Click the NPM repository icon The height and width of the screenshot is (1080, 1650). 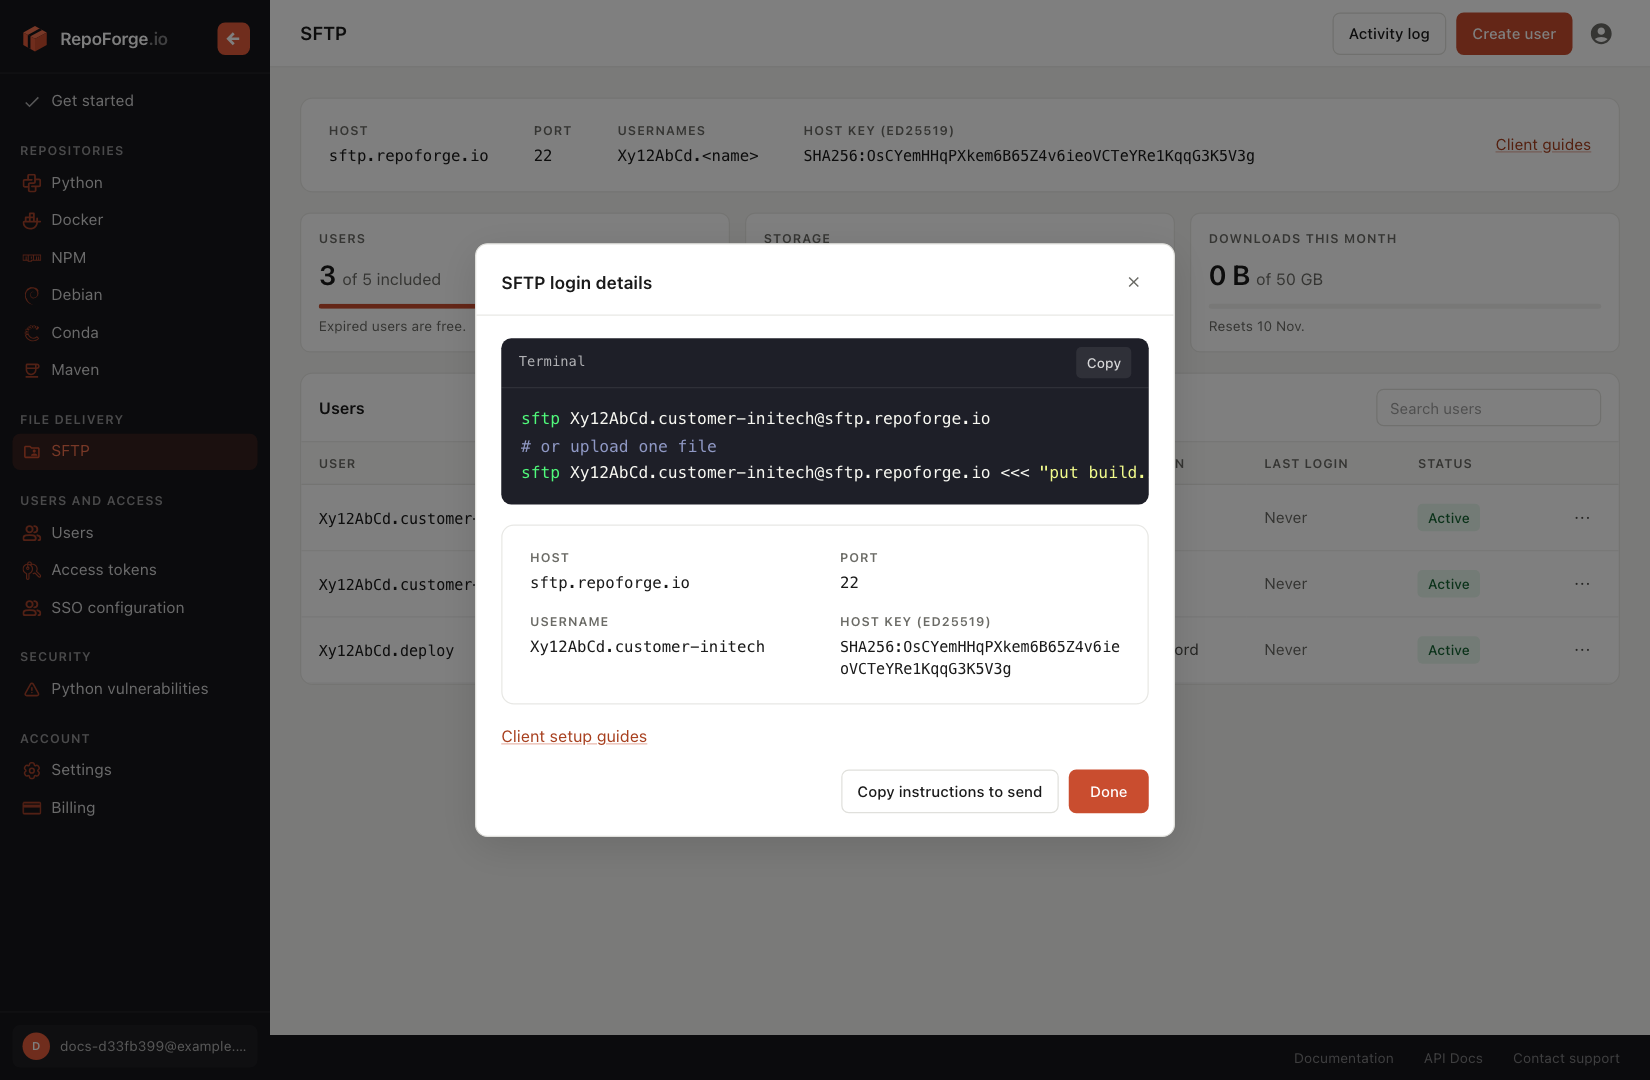pyautogui.click(x=32, y=258)
